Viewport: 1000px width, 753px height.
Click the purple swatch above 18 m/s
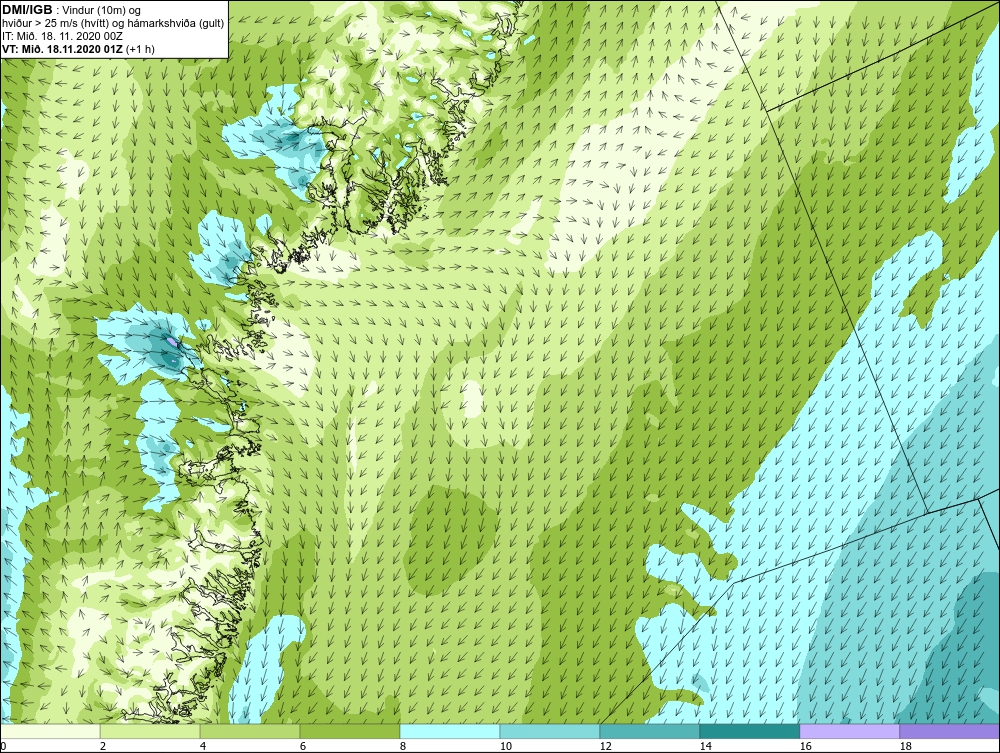[950, 731]
